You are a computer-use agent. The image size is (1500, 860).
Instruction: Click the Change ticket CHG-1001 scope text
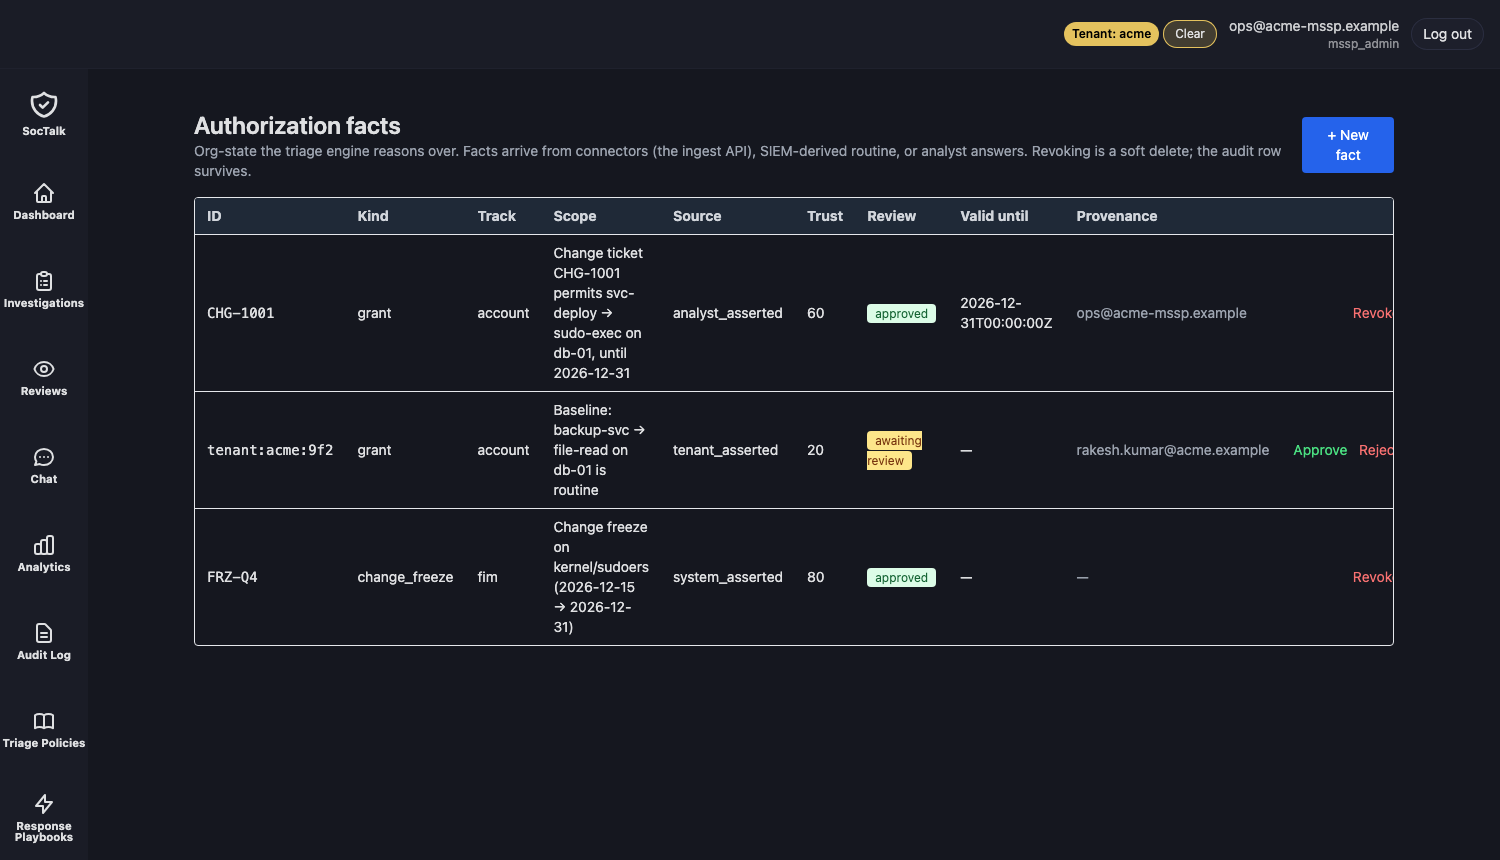pos(598,313)
